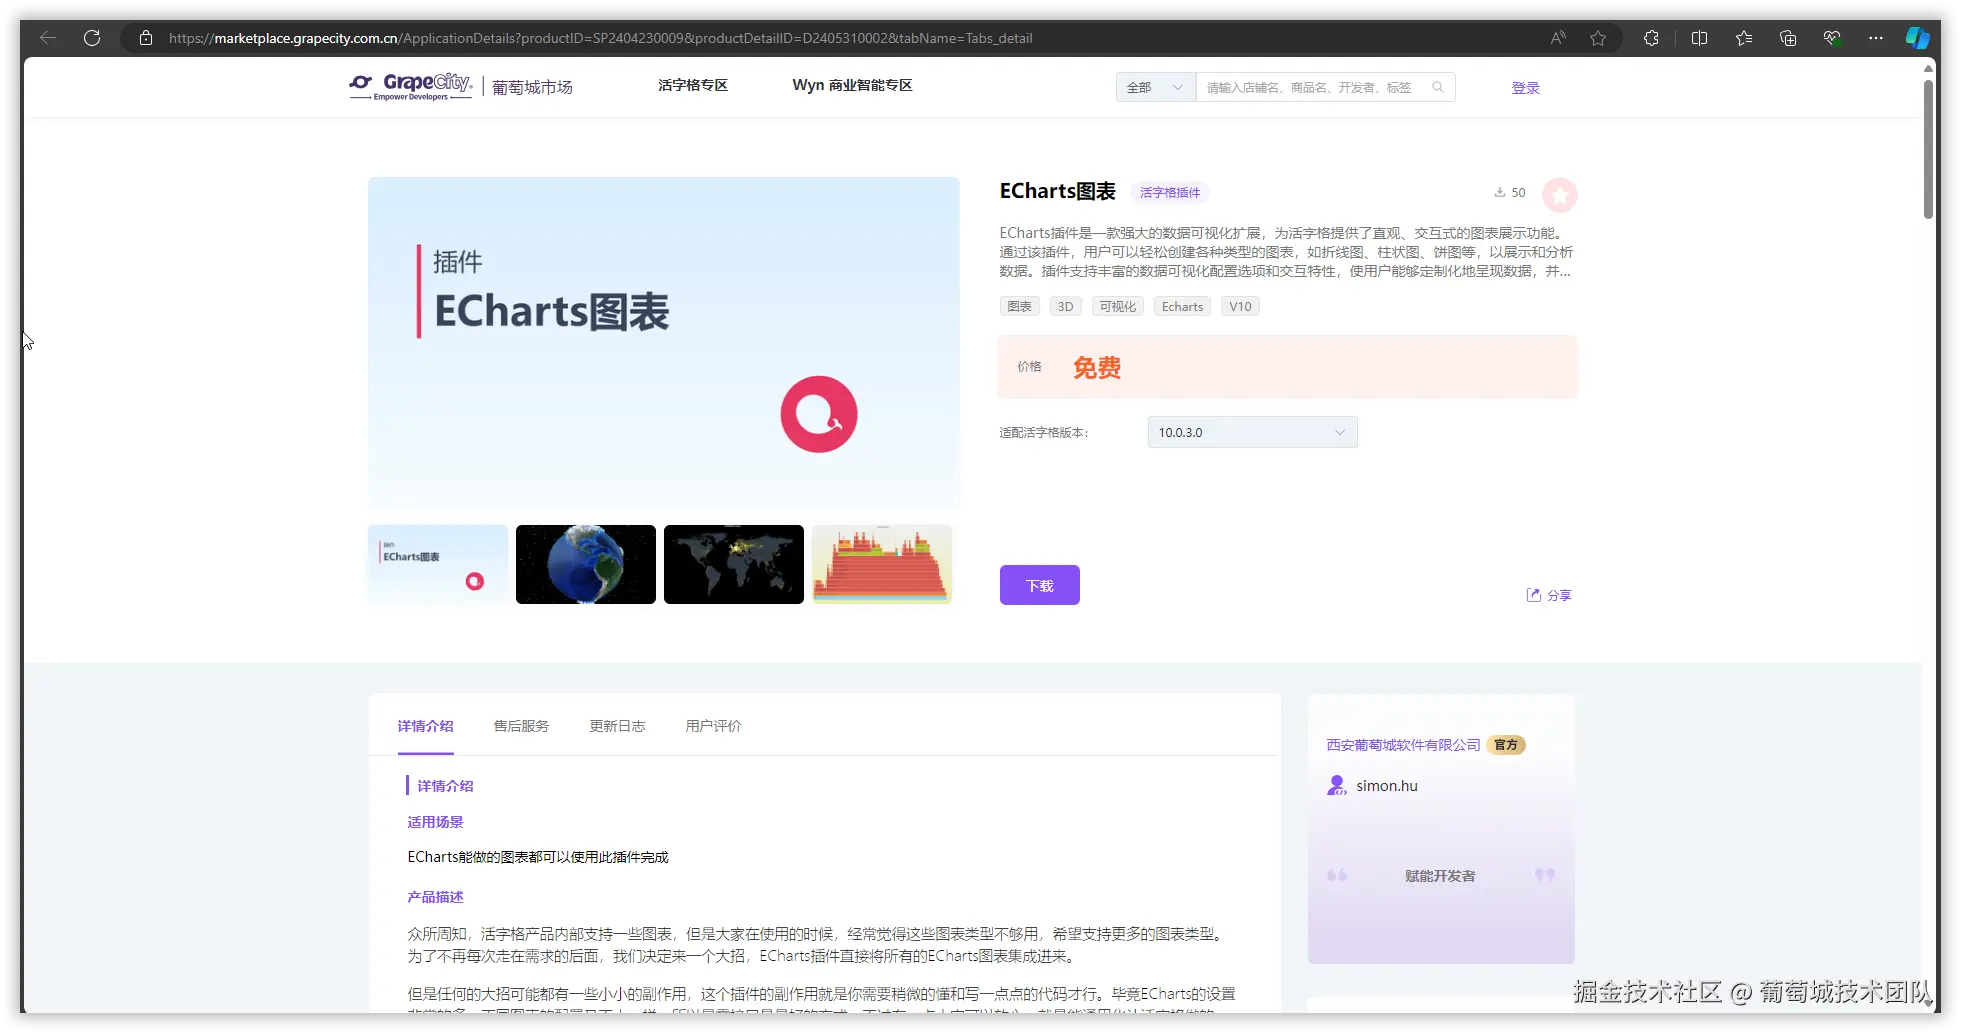Add page to favorites star icon
This screenshot has height=1033, width=1961.
1598,38
